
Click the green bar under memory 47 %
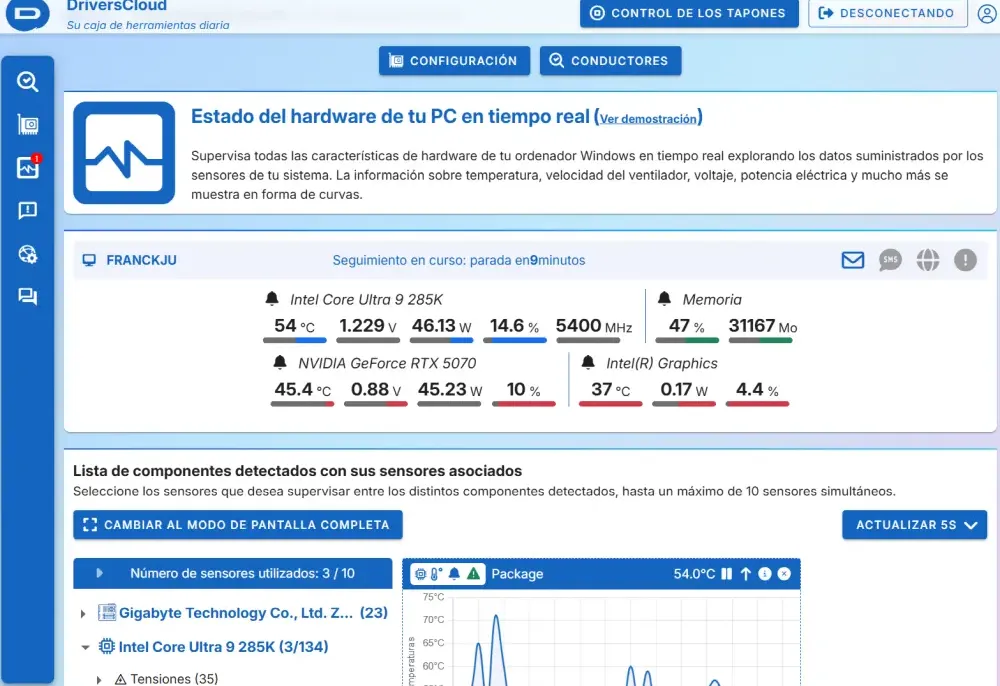687,340
